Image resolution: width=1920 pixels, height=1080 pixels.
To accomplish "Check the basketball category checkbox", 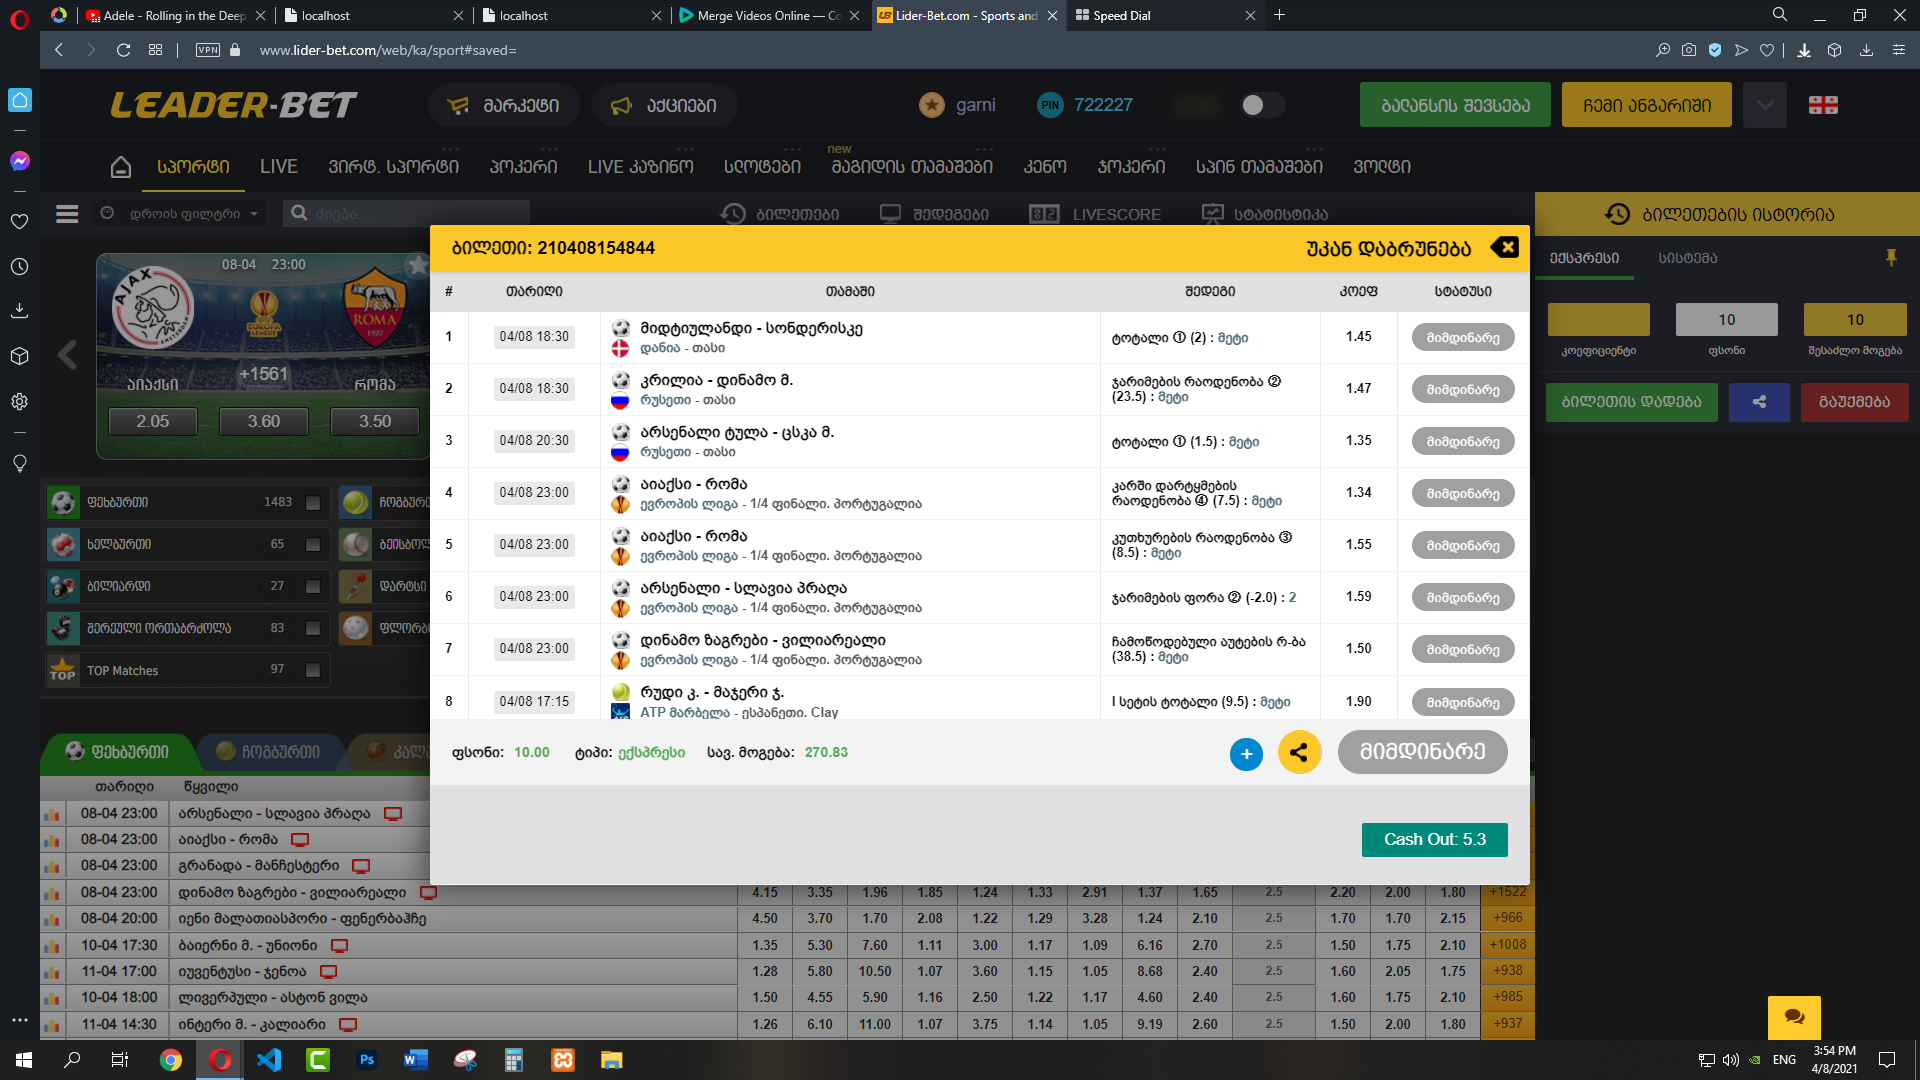I will [x=313, y=545].
